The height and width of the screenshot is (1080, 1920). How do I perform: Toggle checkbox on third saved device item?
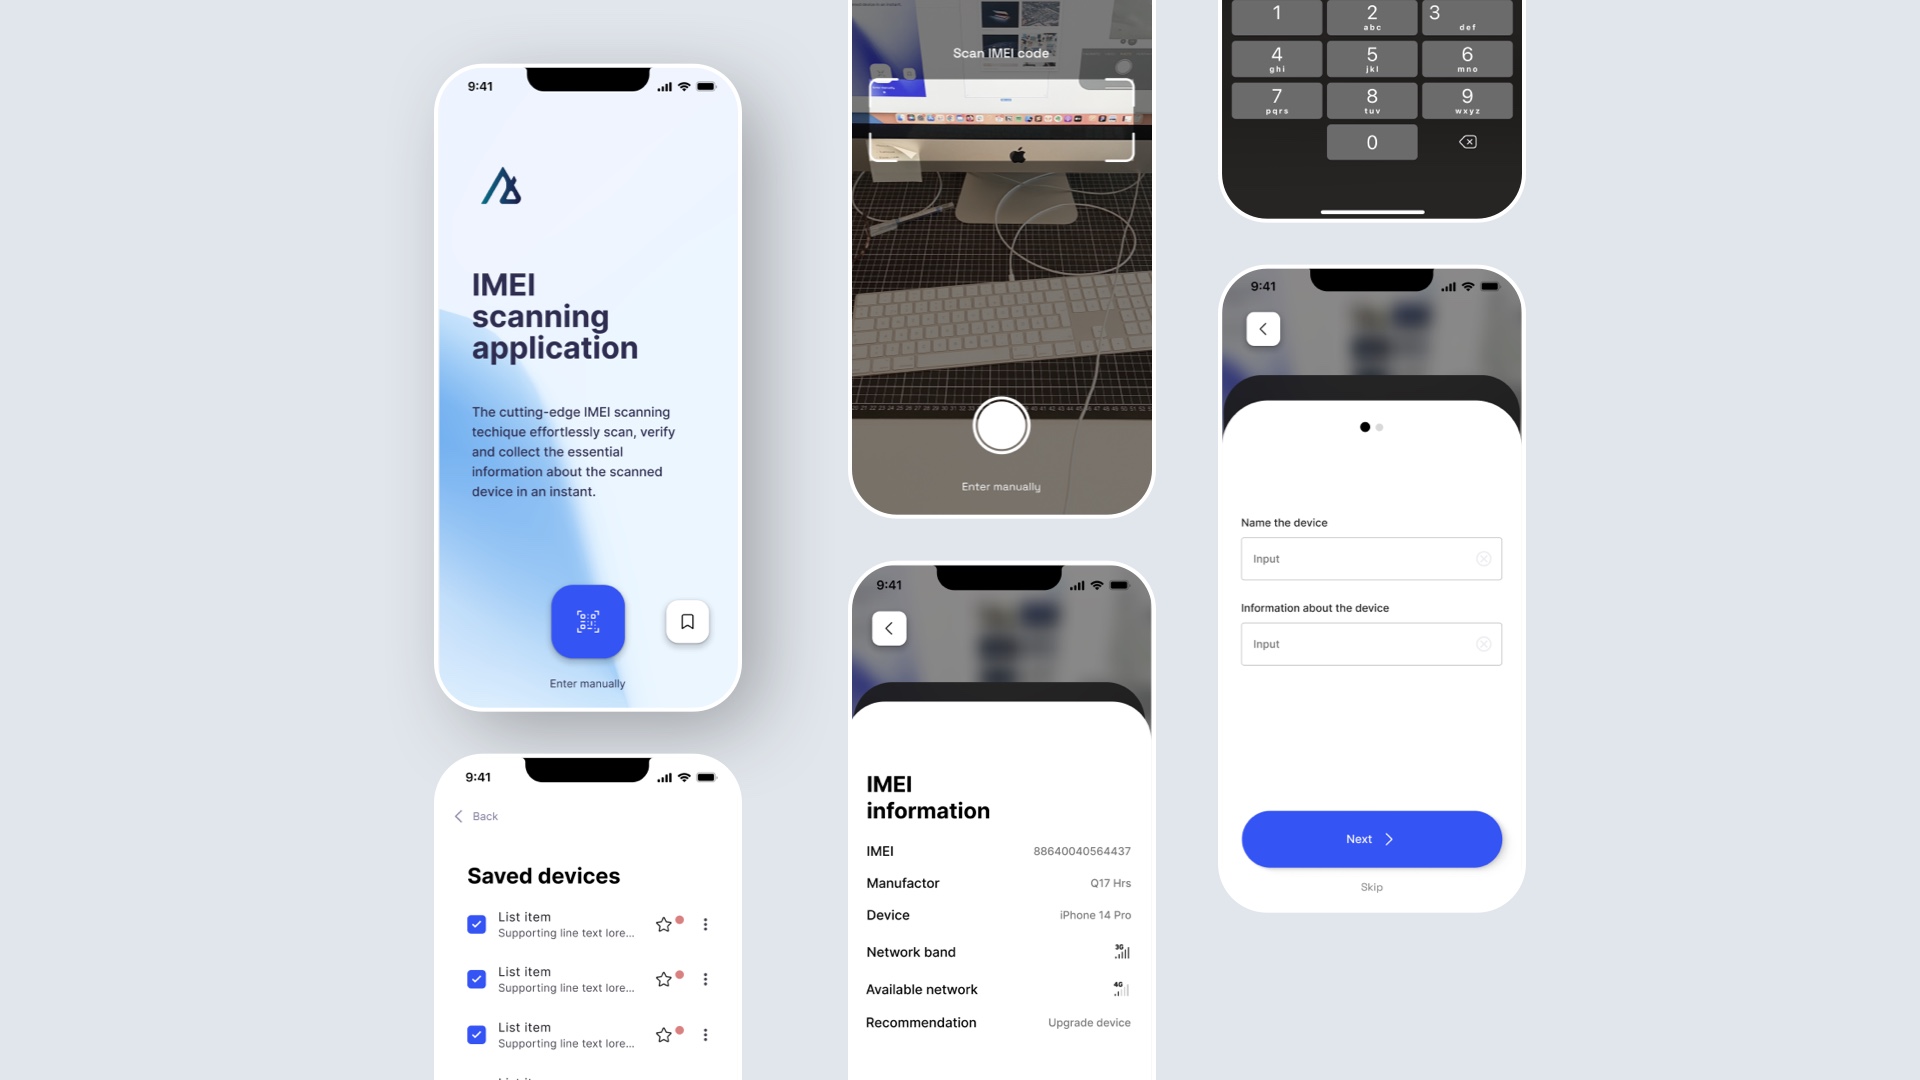pyautogui.click(x=476, y=1034)
